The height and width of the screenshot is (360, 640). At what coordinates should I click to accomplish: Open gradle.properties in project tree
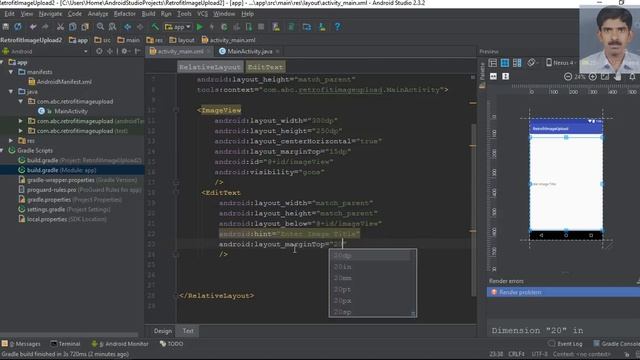pyautogui.click(x=71, y=200)
